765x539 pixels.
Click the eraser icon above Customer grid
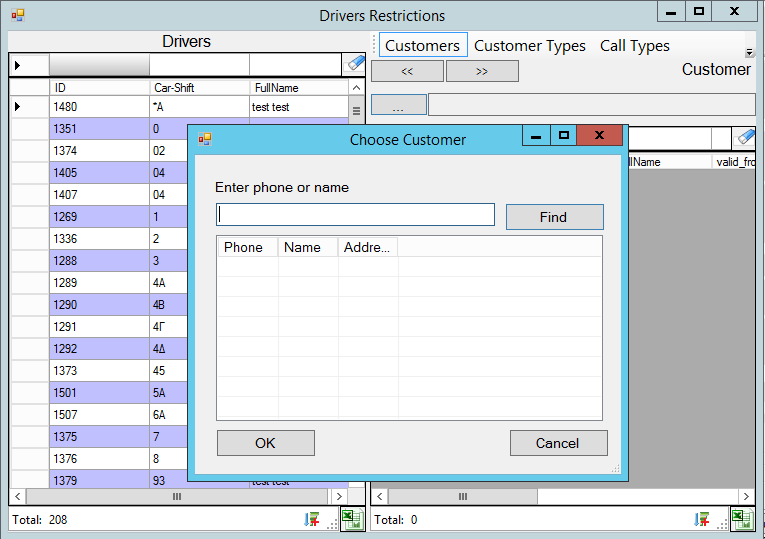coord(745,138)
